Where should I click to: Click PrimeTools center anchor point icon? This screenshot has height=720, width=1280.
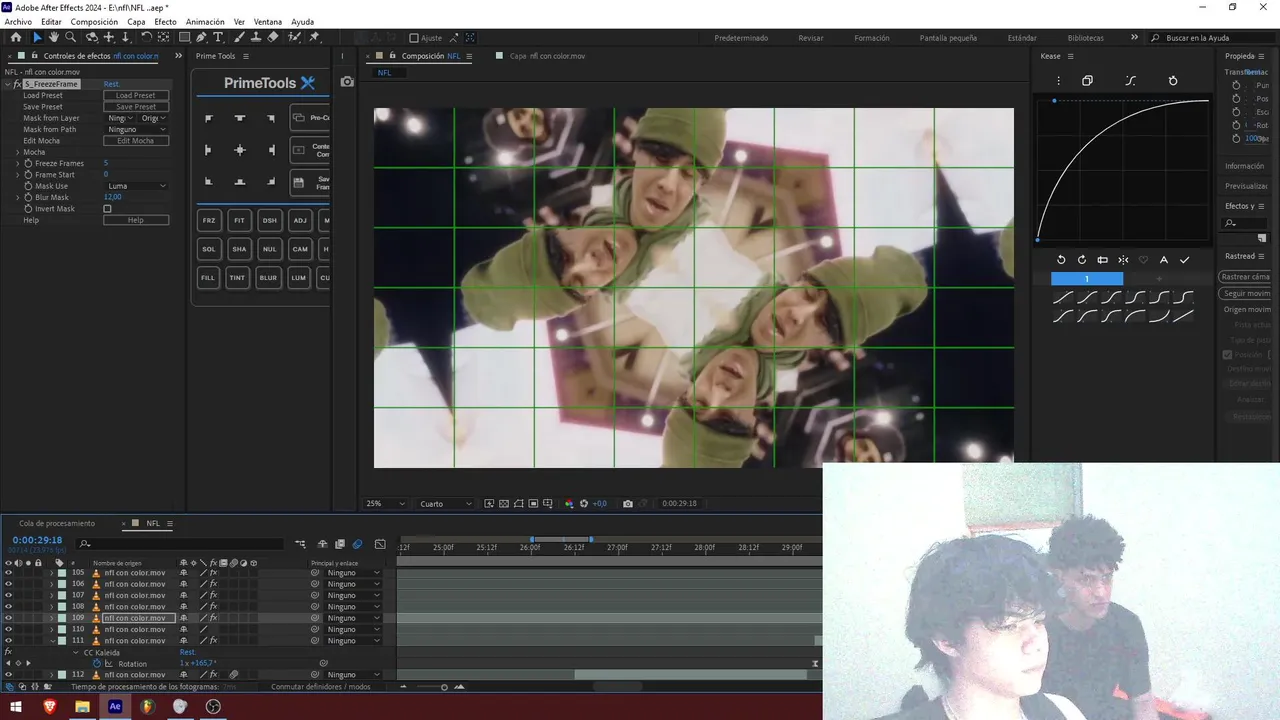pos(239,150)
